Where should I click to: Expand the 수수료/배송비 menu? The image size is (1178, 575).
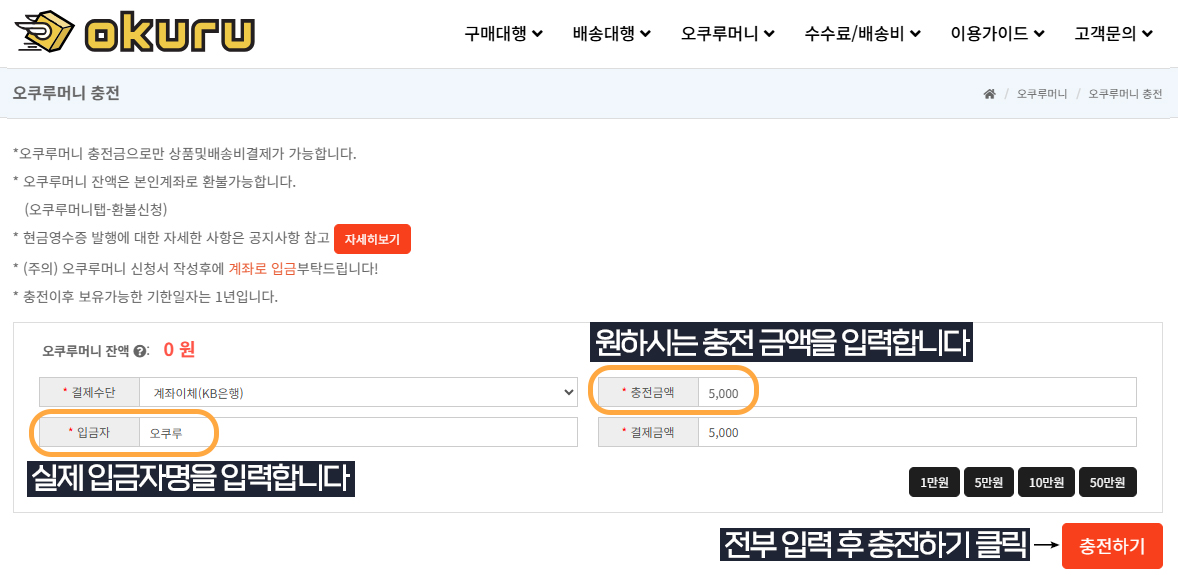coord(862,34)
